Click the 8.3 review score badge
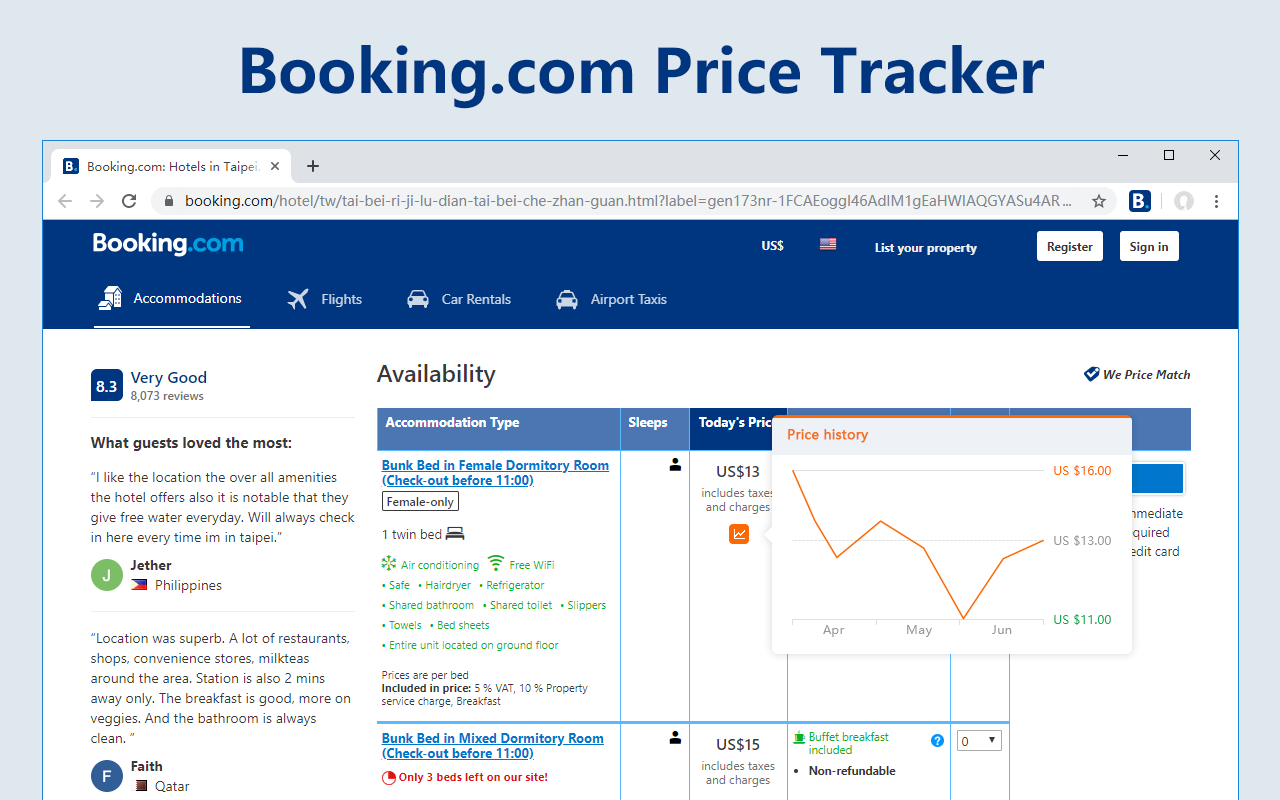 point(107,384)
